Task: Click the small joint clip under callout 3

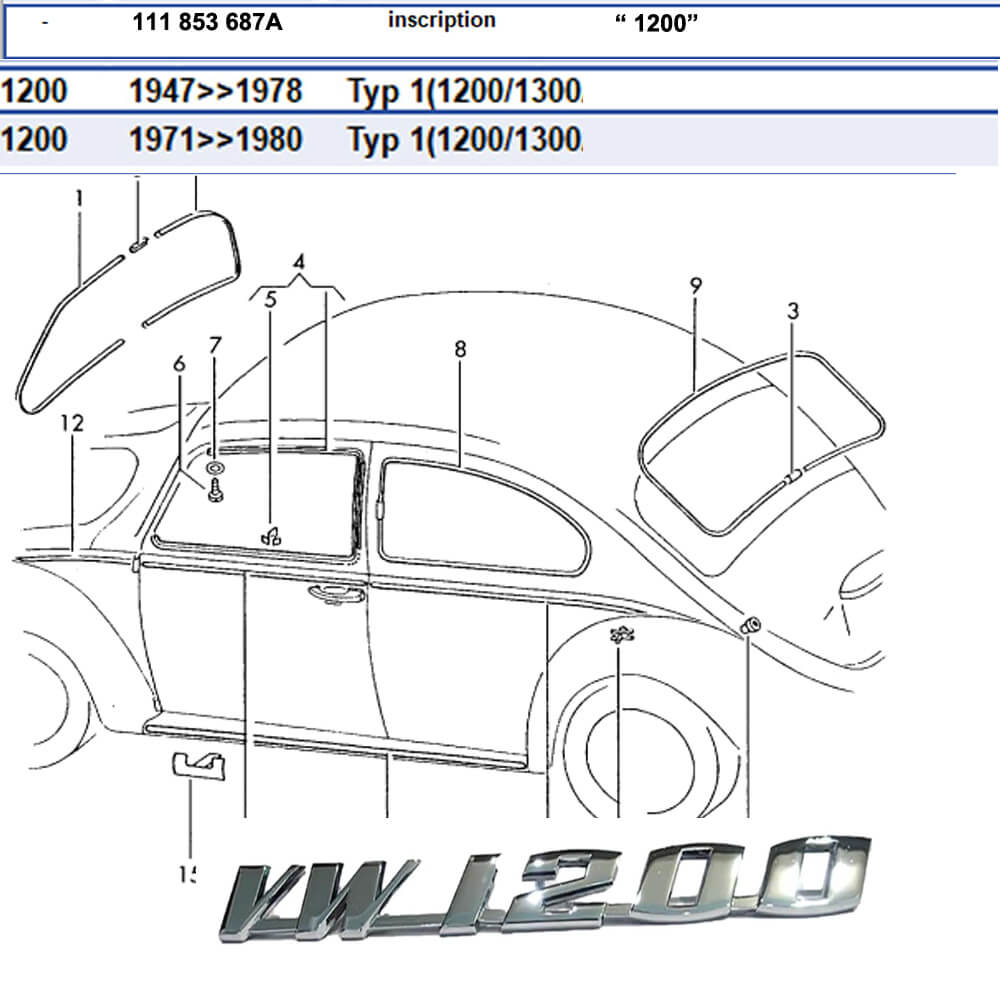Action: (790, 477)
